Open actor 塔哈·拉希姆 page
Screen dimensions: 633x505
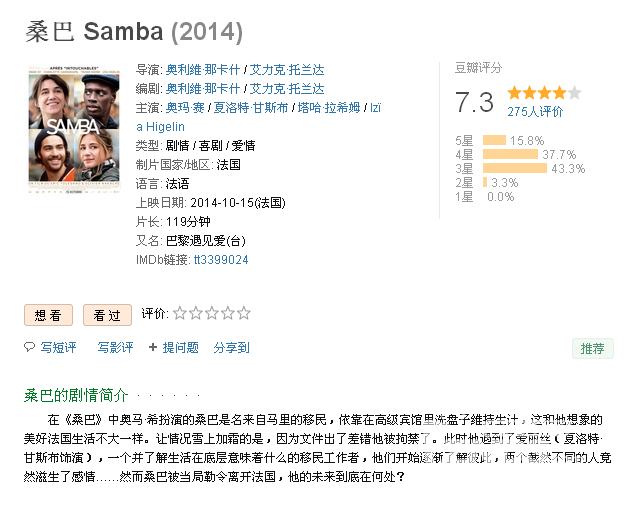point(329,108)
